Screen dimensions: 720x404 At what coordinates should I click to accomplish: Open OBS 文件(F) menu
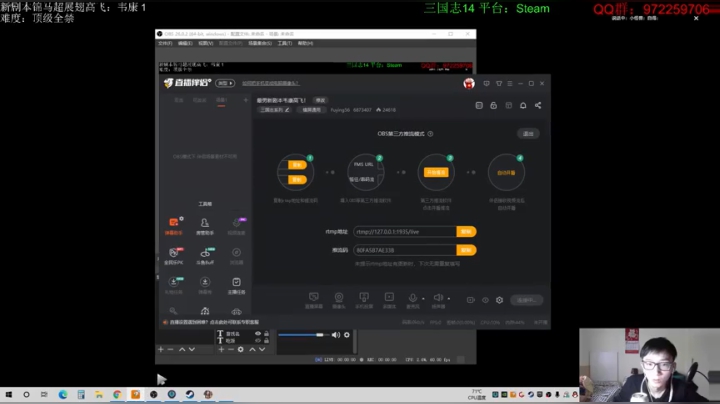165,43
